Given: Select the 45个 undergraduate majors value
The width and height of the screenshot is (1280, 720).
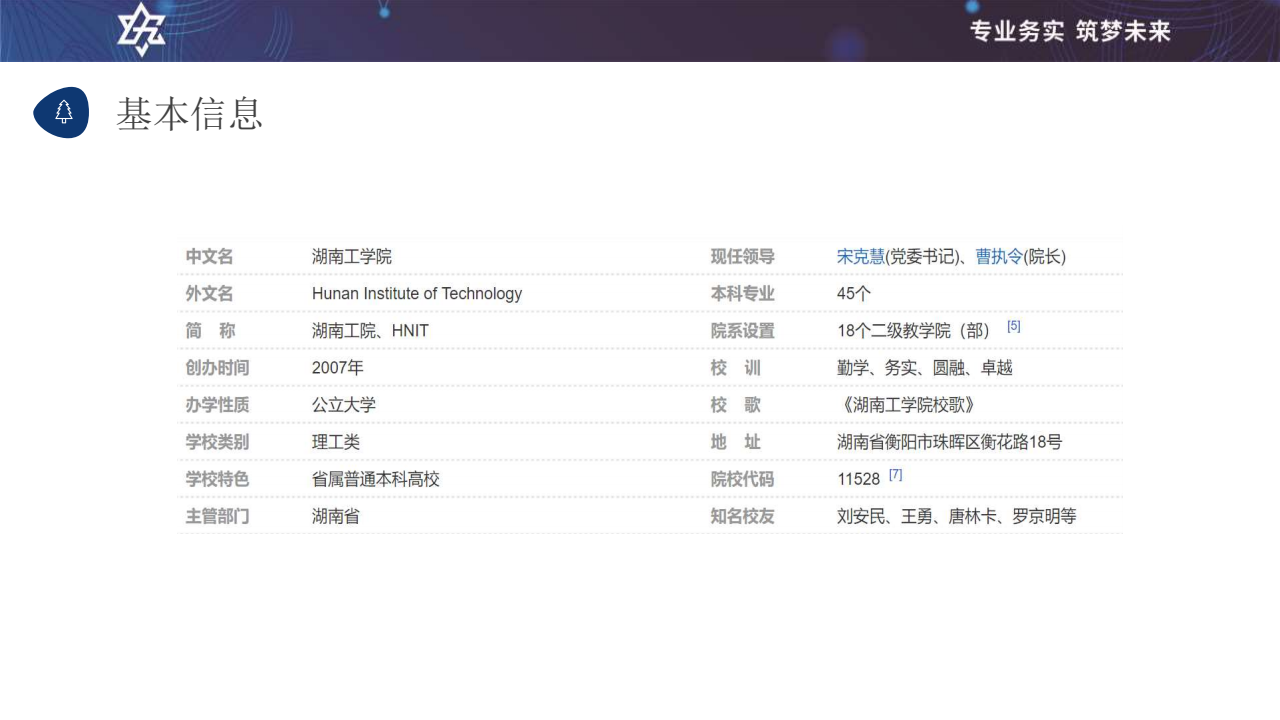Looking at the screenshot, I should click(x=853, y=294).
